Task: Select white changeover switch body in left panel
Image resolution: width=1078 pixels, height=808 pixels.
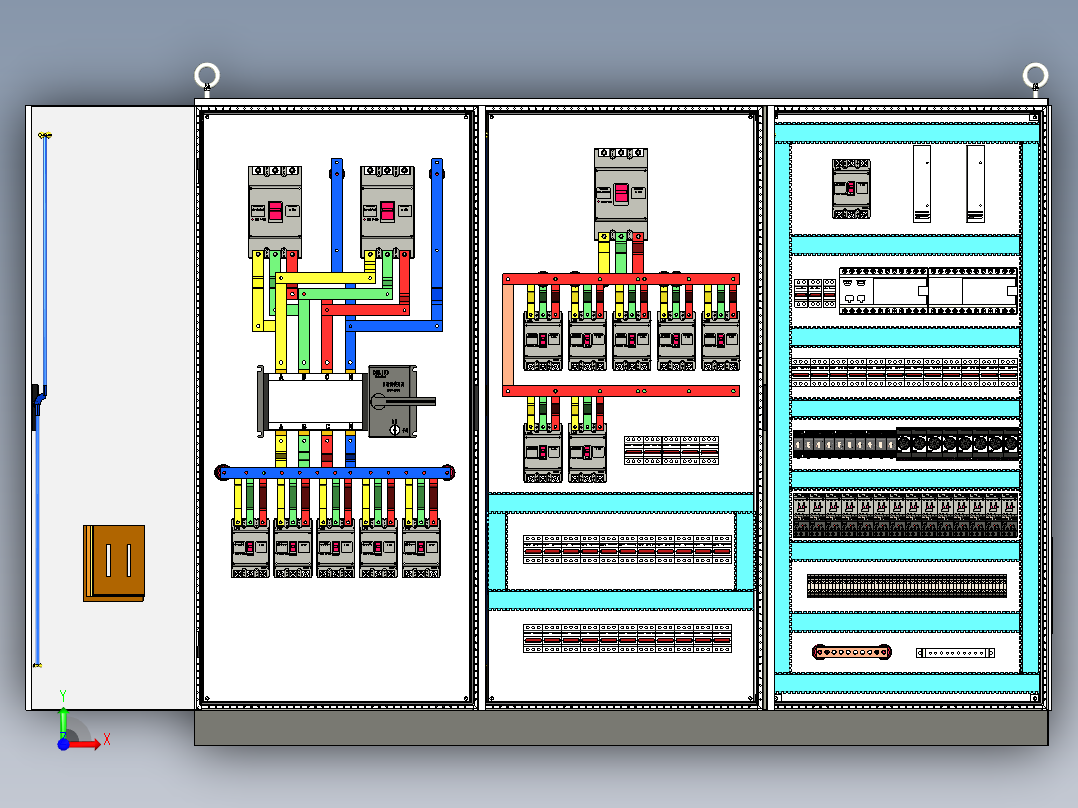Action: [316, 402]
